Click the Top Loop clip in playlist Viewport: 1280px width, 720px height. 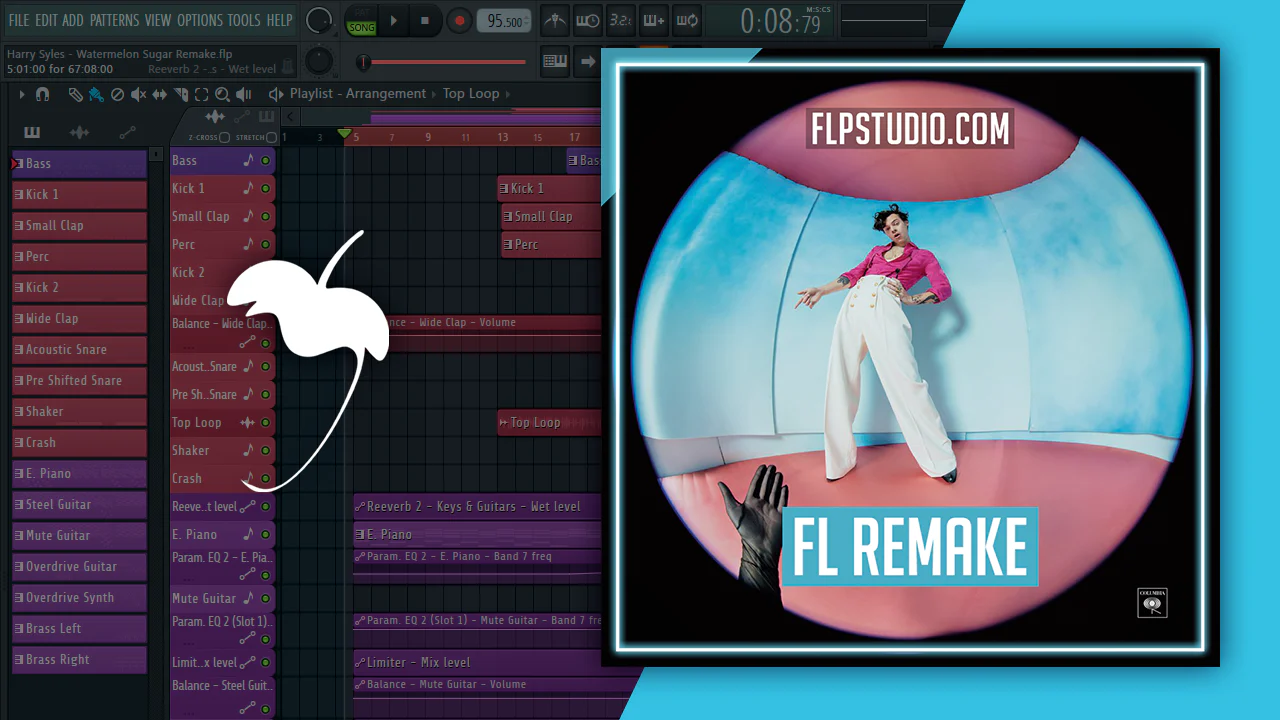point(549,422)
